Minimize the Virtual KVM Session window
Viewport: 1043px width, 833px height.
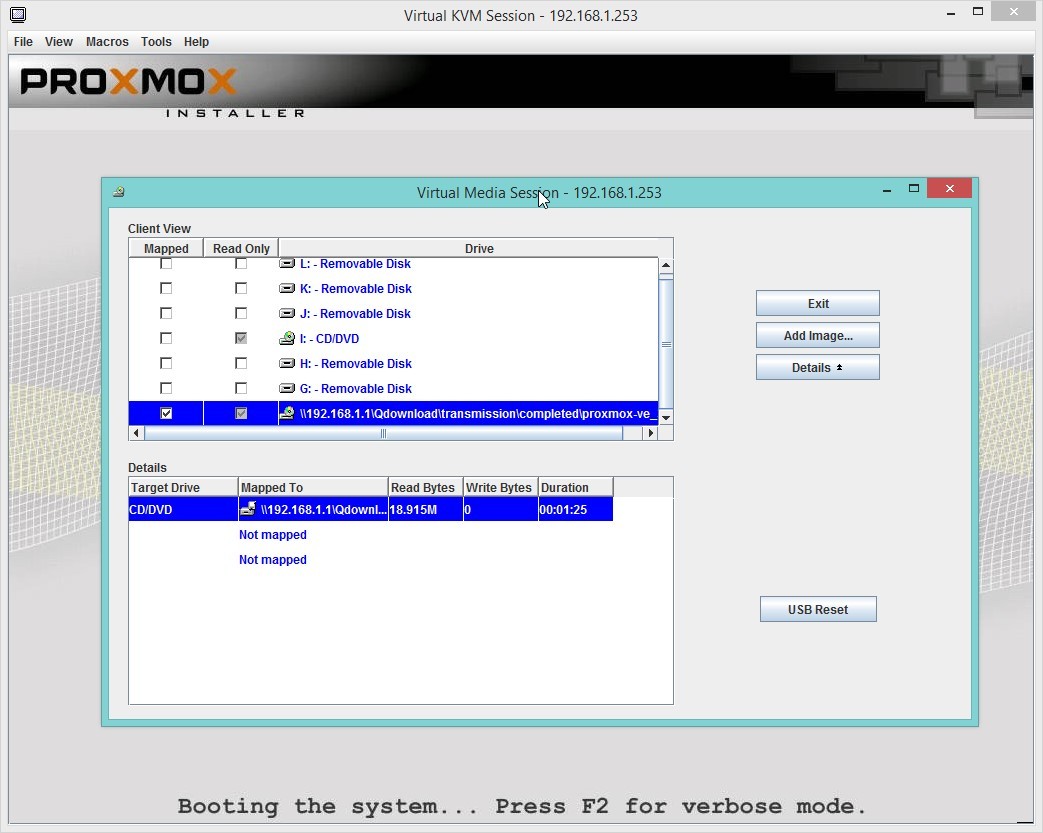tap(951, 13)
